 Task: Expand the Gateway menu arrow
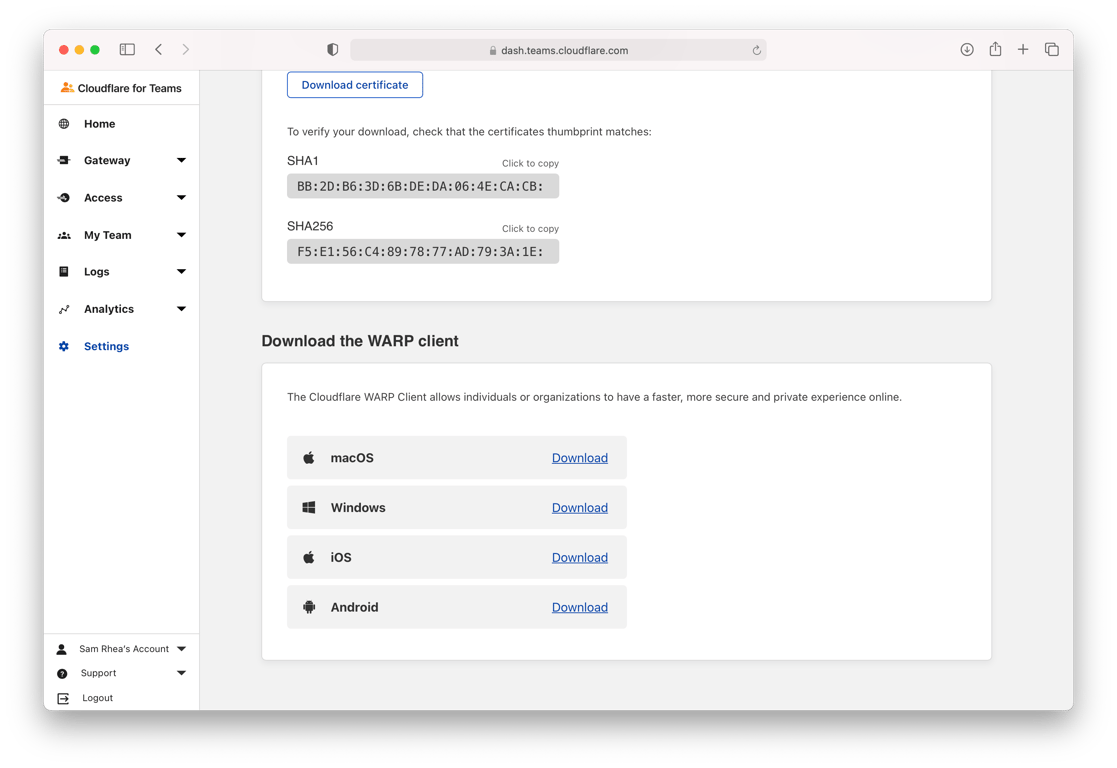[182, 160]
